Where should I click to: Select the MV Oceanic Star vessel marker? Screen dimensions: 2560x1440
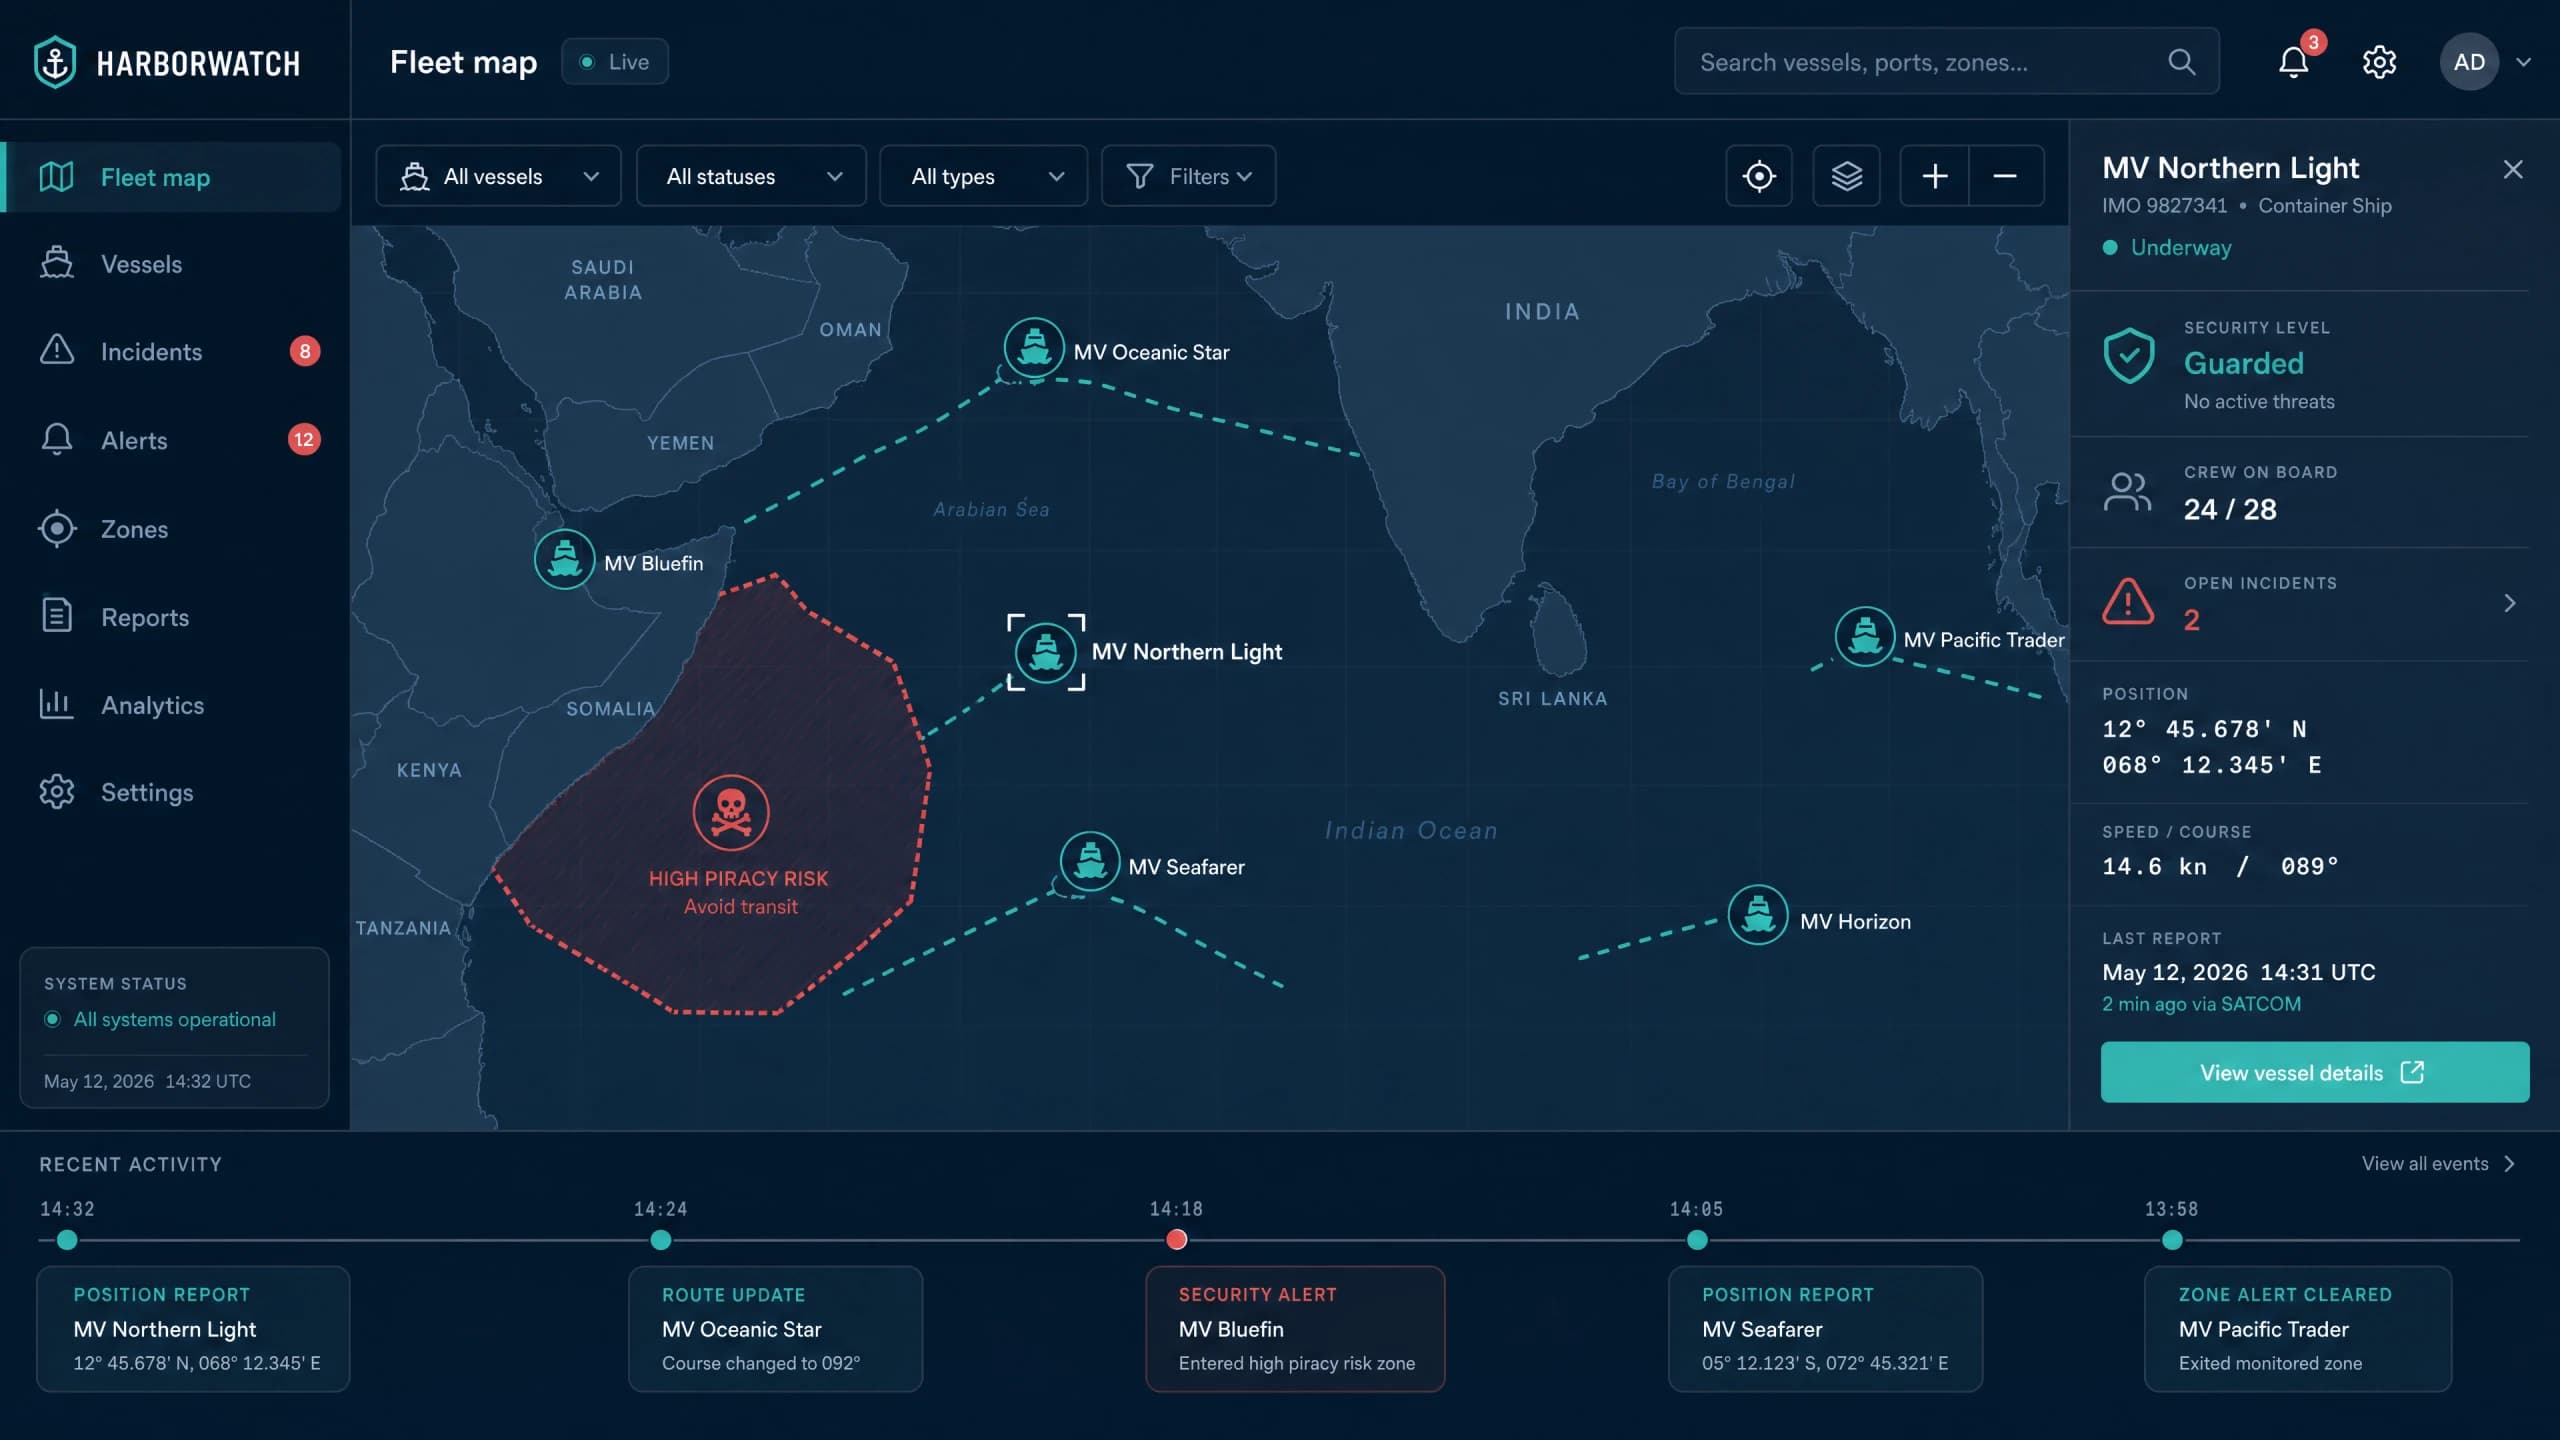(1033, 348)
